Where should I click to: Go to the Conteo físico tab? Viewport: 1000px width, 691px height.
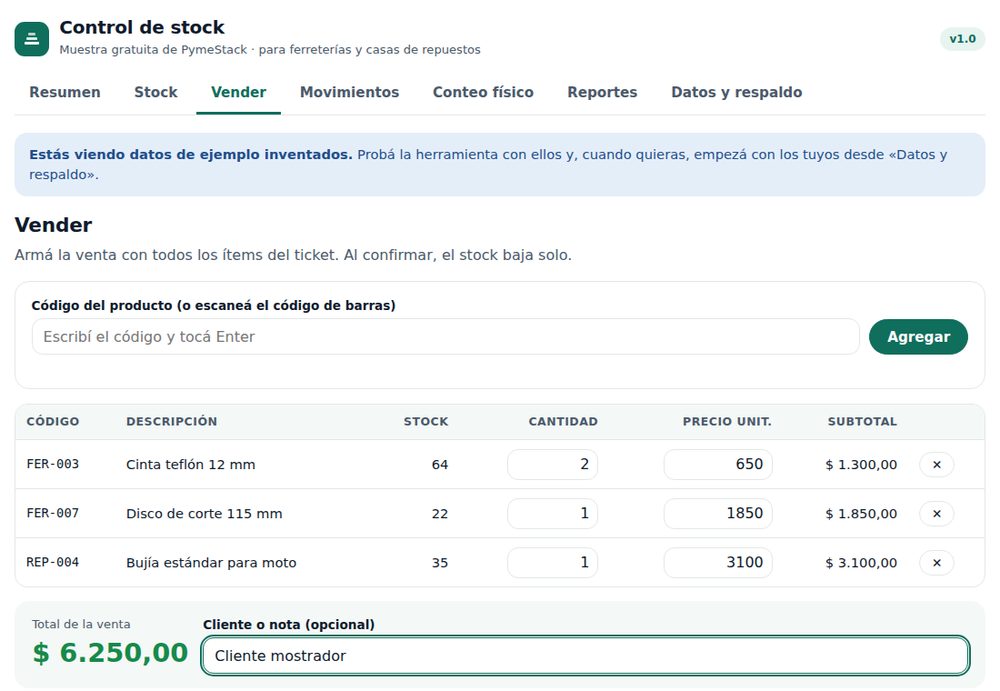click(483, 93)
